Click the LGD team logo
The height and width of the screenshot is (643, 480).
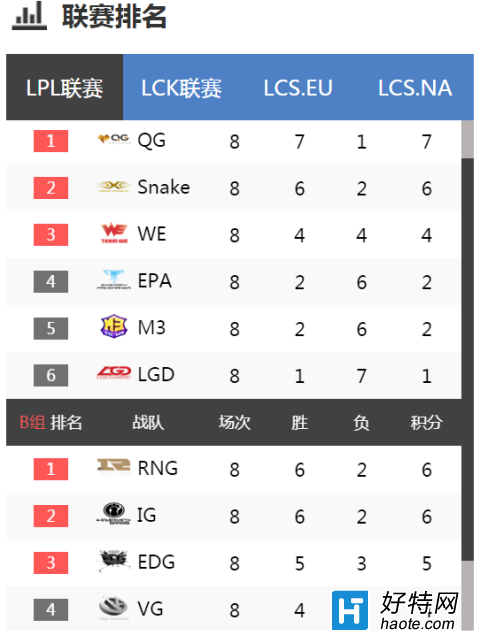114,373
